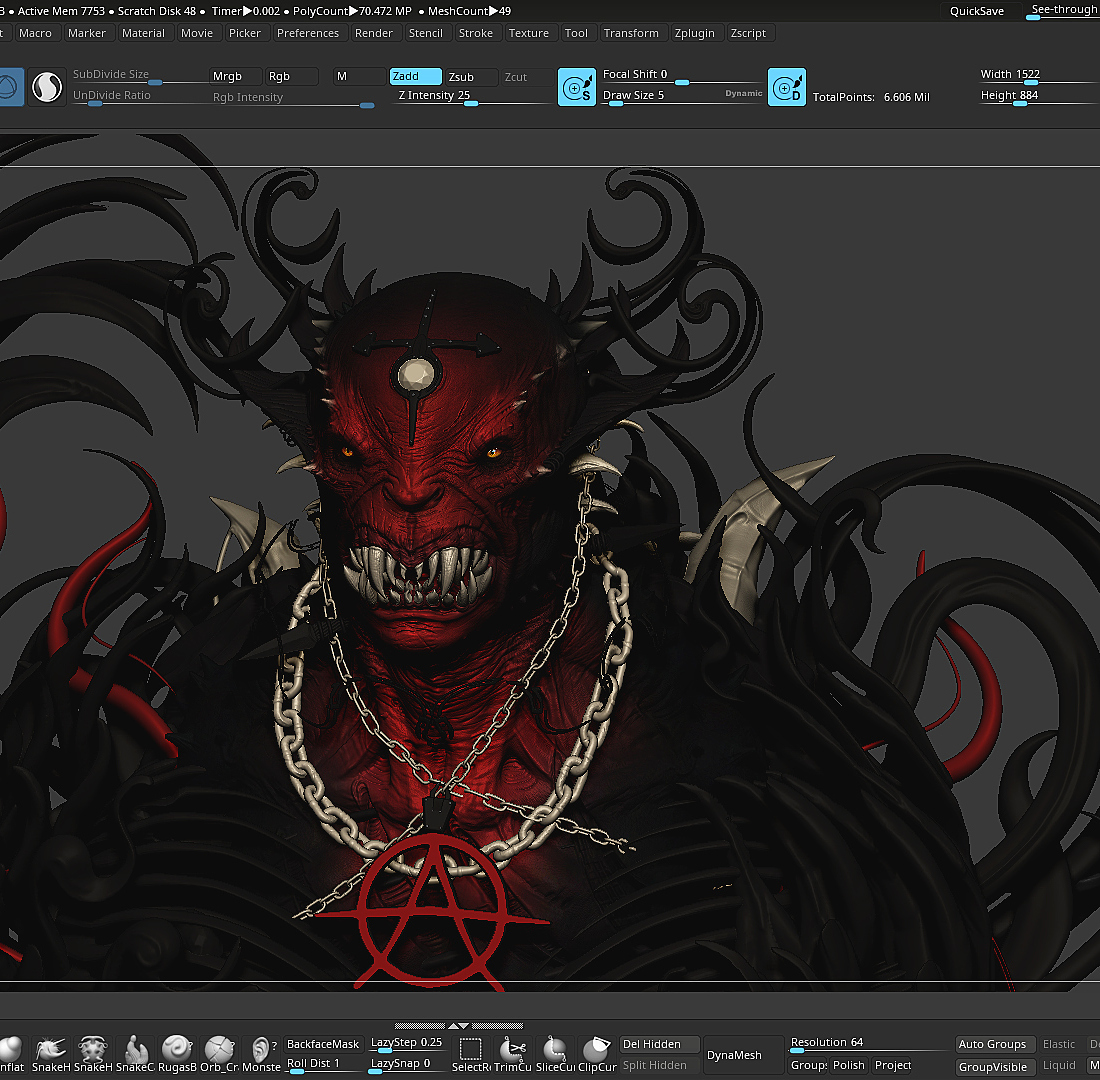Select the SliceCu slice curve brush

point(555,1055)
